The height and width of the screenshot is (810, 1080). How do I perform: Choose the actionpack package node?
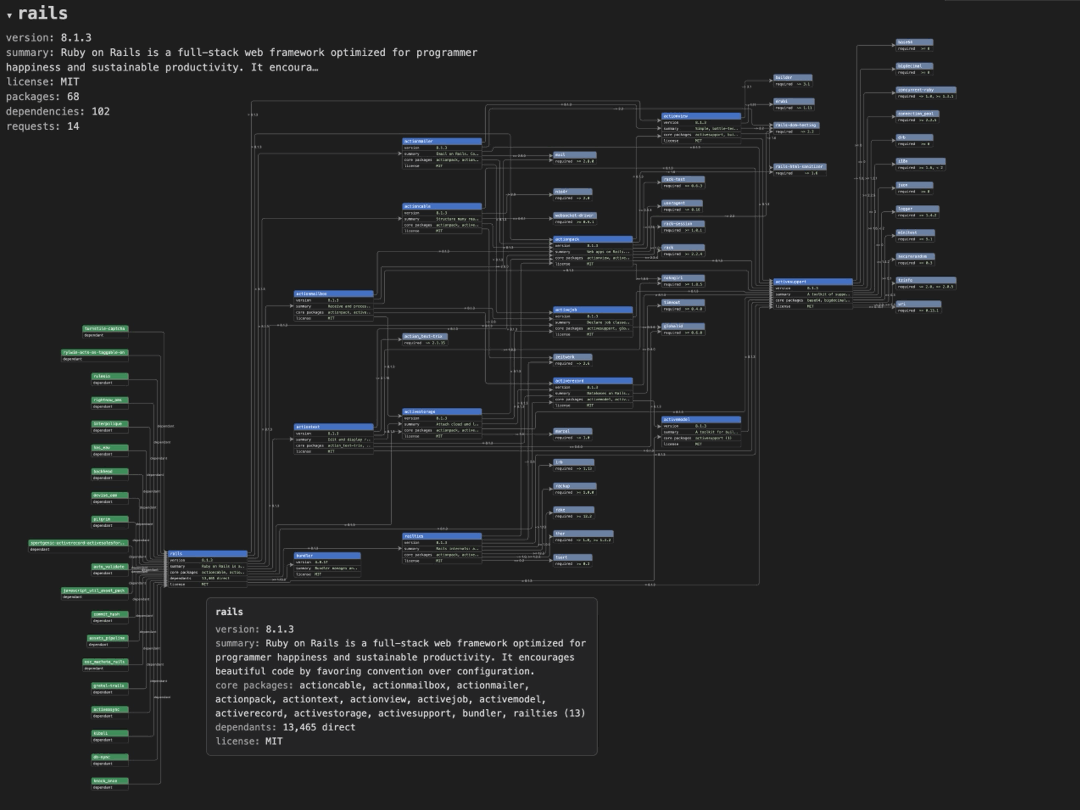tap(593, 251)
